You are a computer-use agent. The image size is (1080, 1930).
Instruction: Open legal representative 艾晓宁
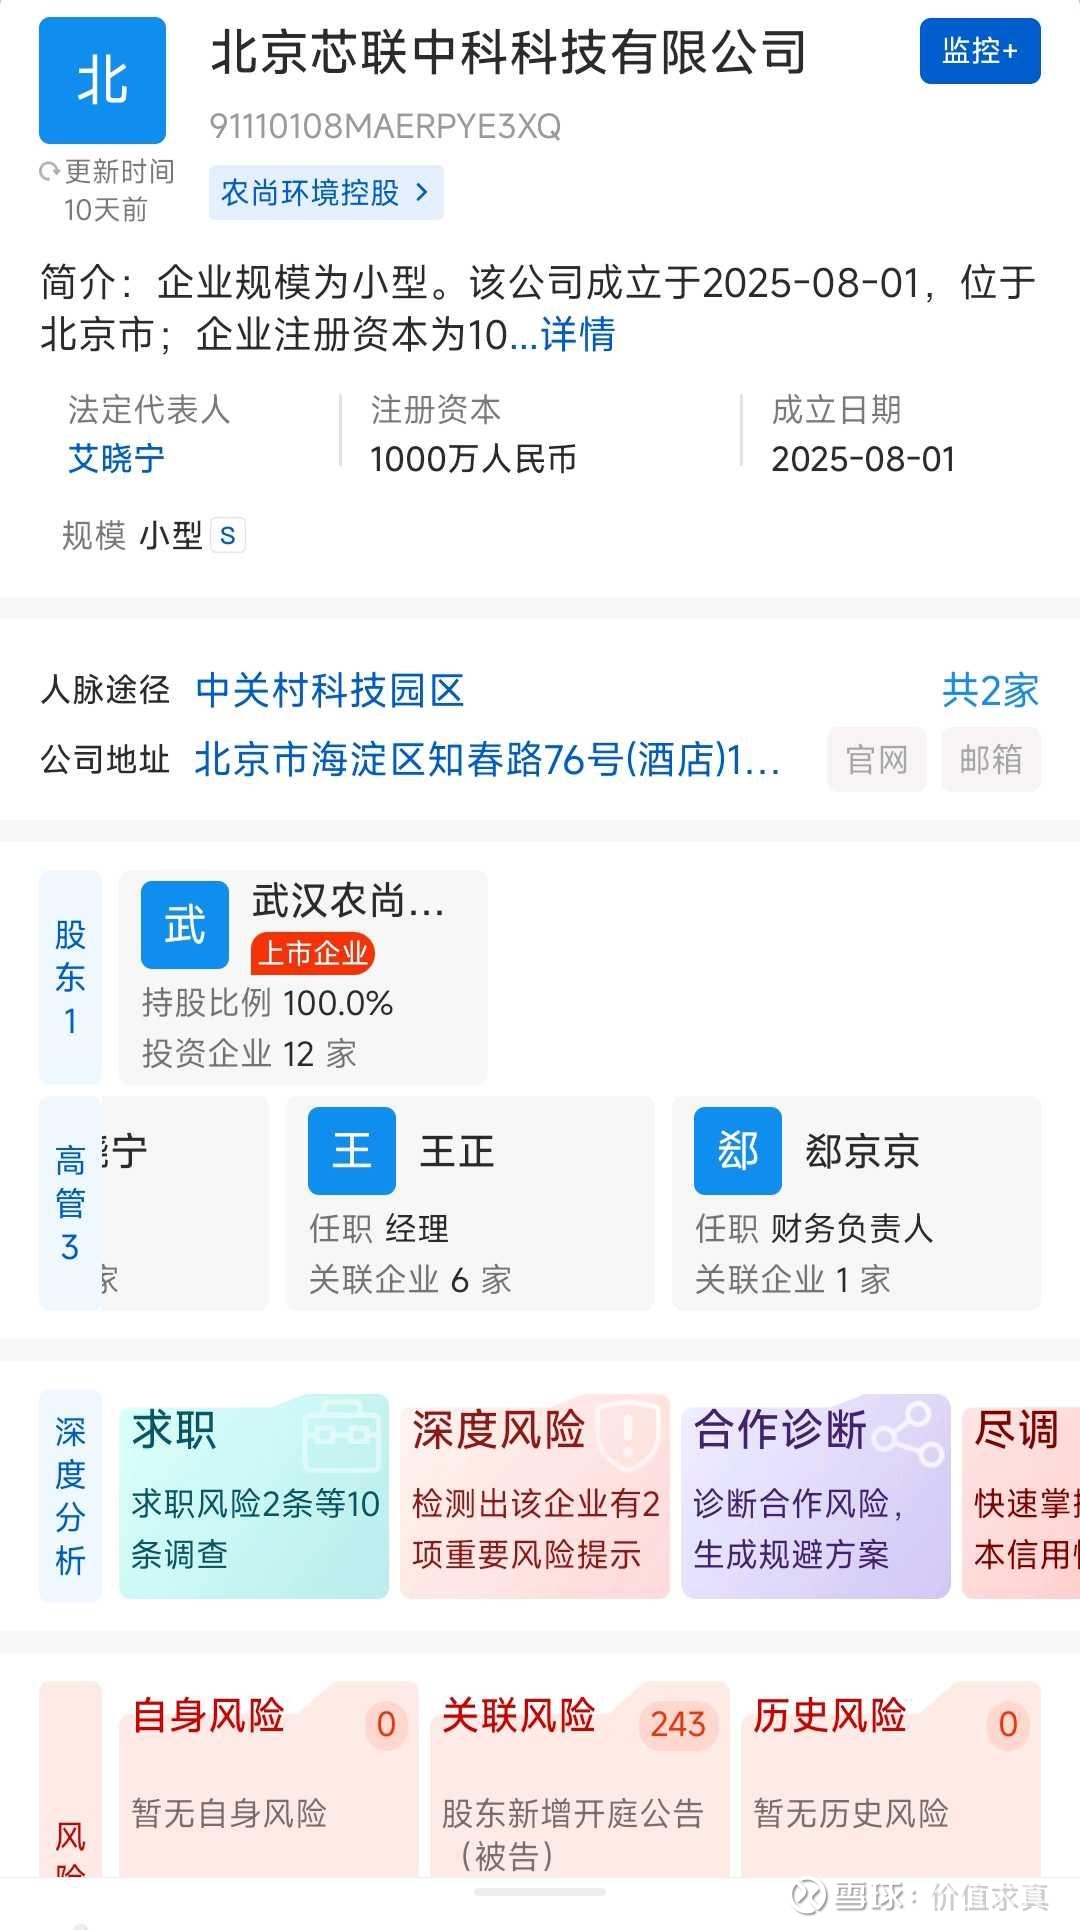point(116,459)
